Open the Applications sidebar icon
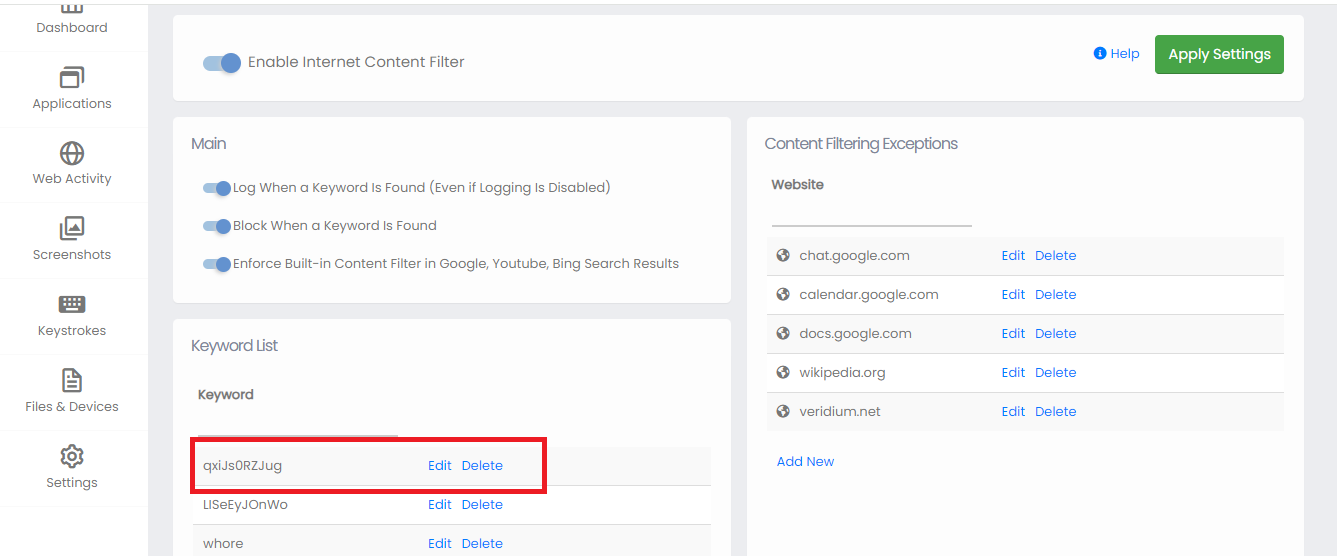The width and height of the screenshot is (1337, 556). (x=72, y=78)
